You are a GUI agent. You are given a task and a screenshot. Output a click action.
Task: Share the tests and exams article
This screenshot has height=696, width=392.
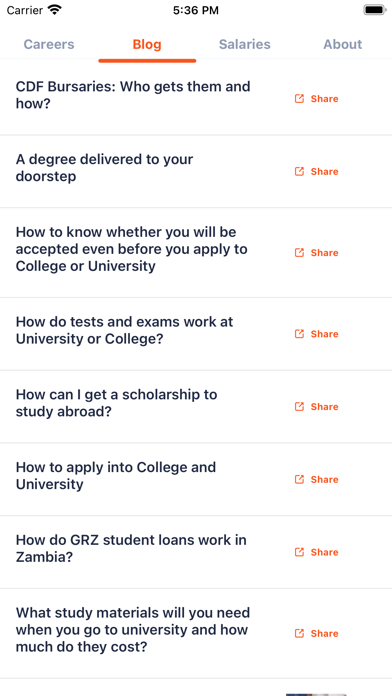(x=317, y=334)
